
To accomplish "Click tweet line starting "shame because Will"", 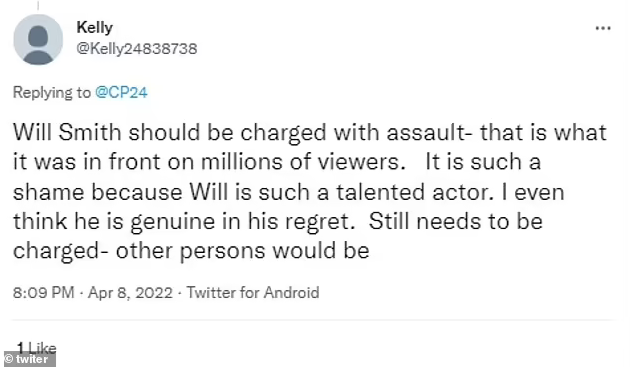I will (x=288, y=192).
